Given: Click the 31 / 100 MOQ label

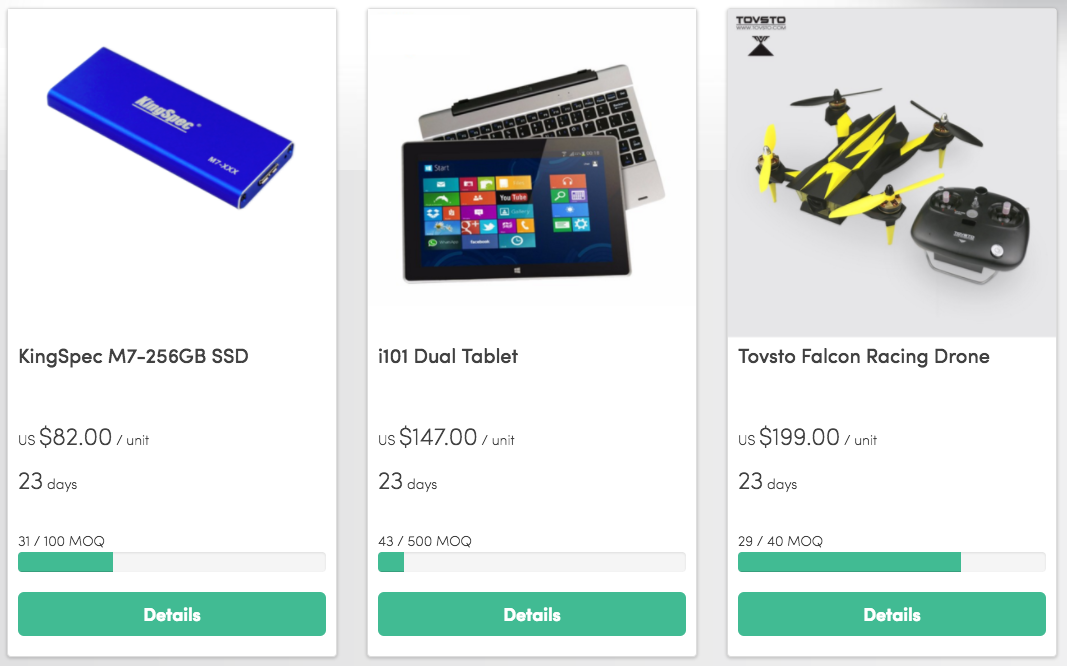Looking at the screenshot, I should click(x=61, y=542).
